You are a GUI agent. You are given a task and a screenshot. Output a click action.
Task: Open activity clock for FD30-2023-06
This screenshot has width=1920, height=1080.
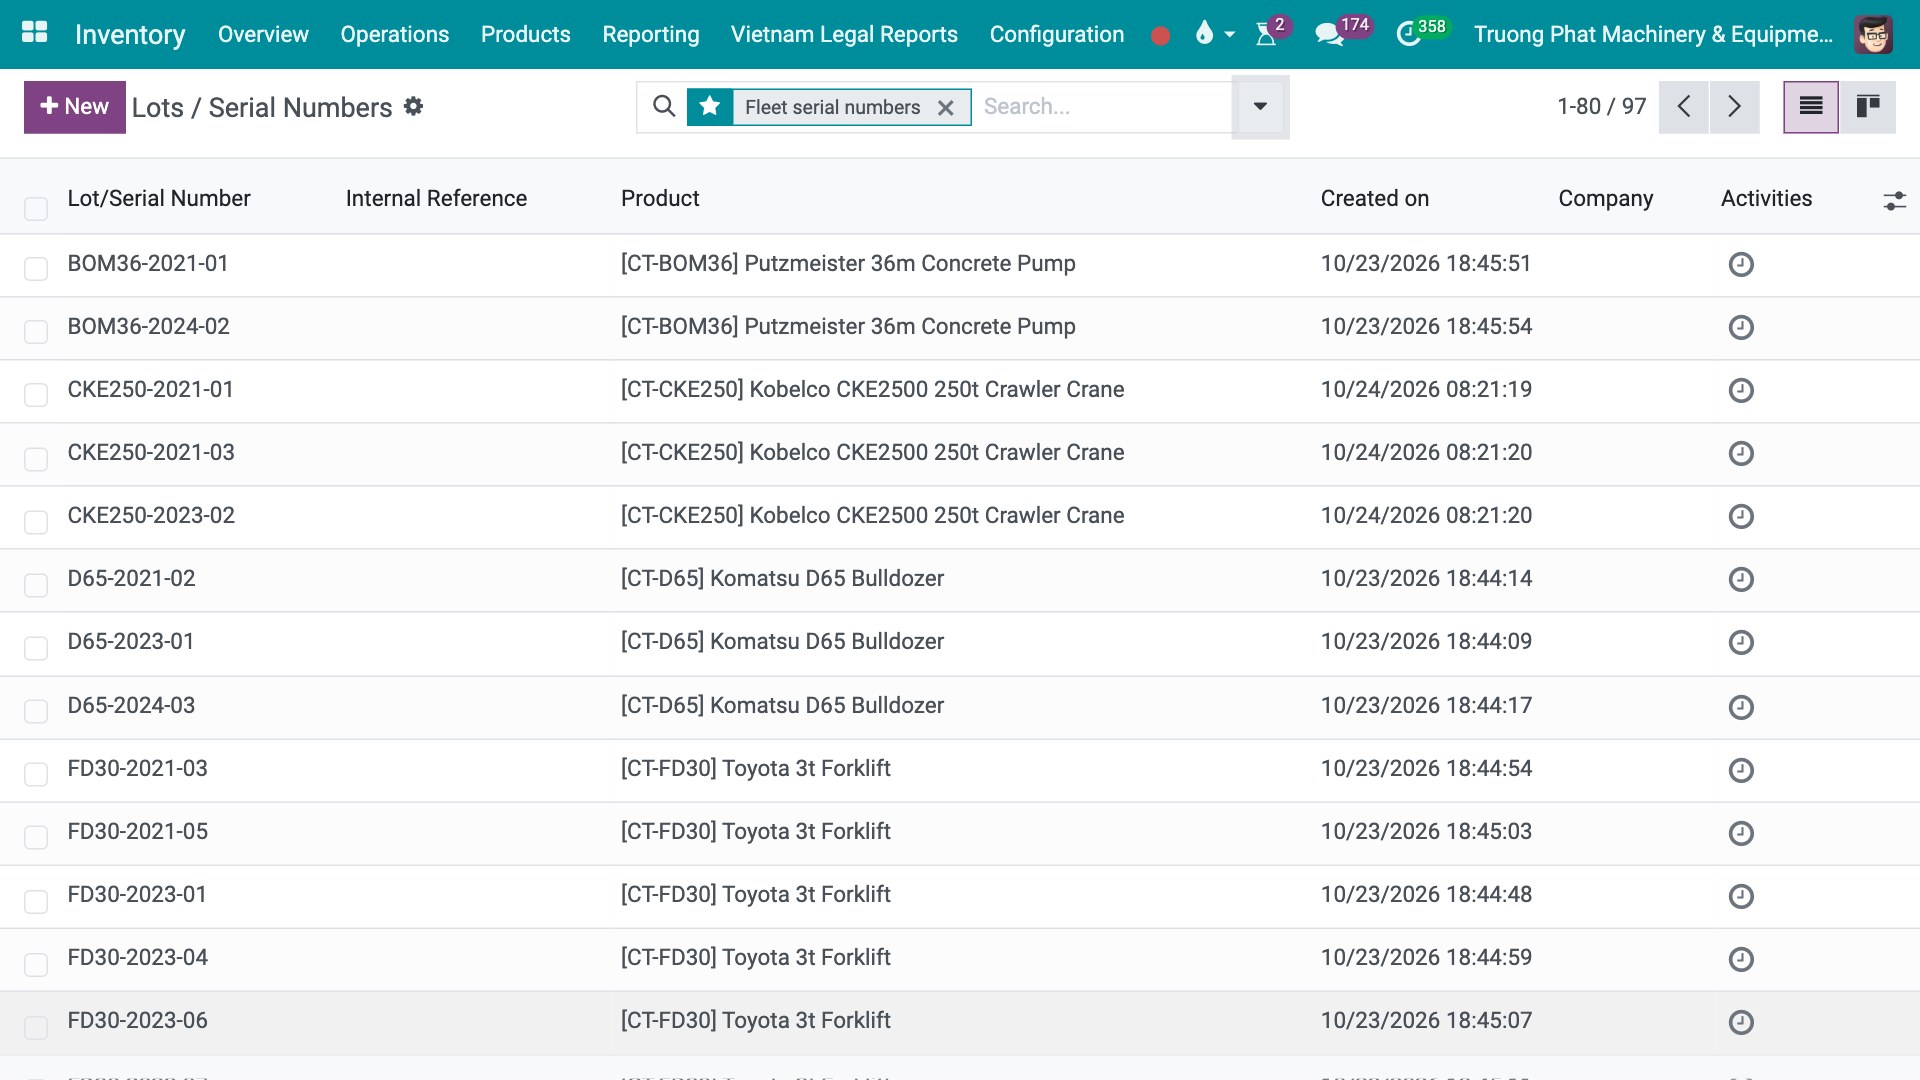point(1741,1021)
